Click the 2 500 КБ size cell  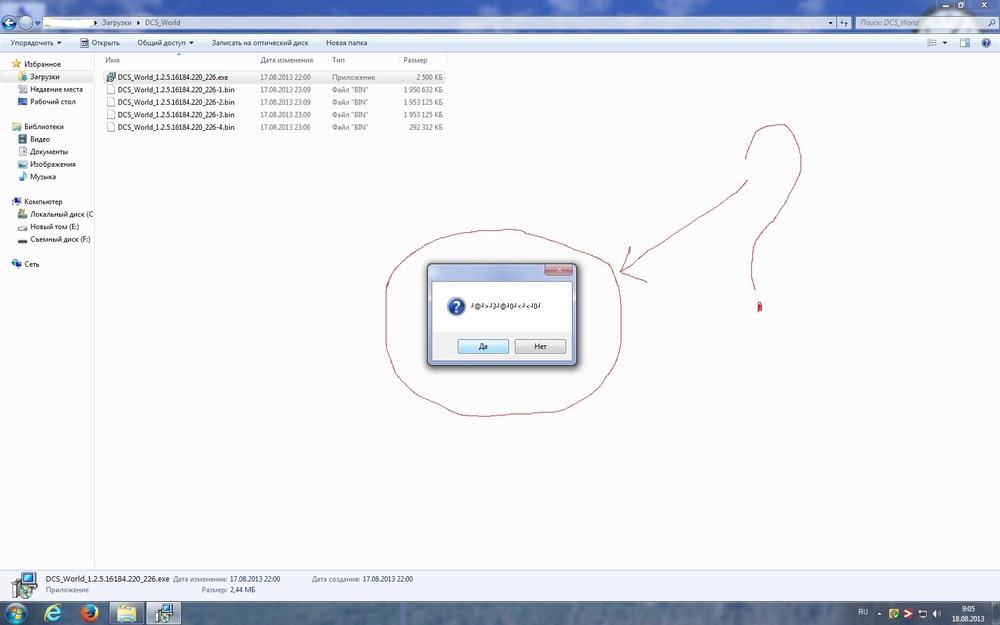tap(429, 77)
